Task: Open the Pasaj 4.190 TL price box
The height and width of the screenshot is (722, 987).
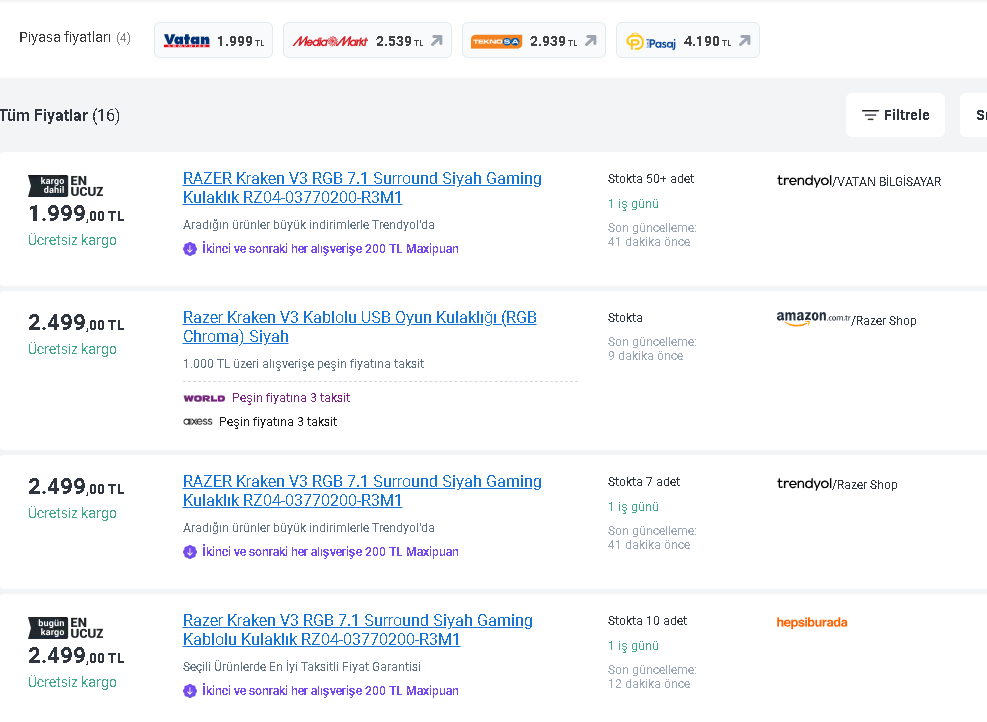Action: [687, 41]
